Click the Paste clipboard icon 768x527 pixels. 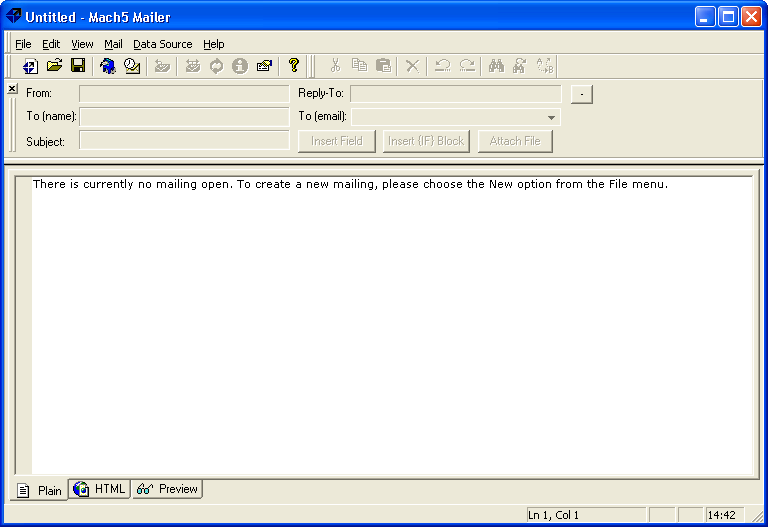[x=383, y=66]
